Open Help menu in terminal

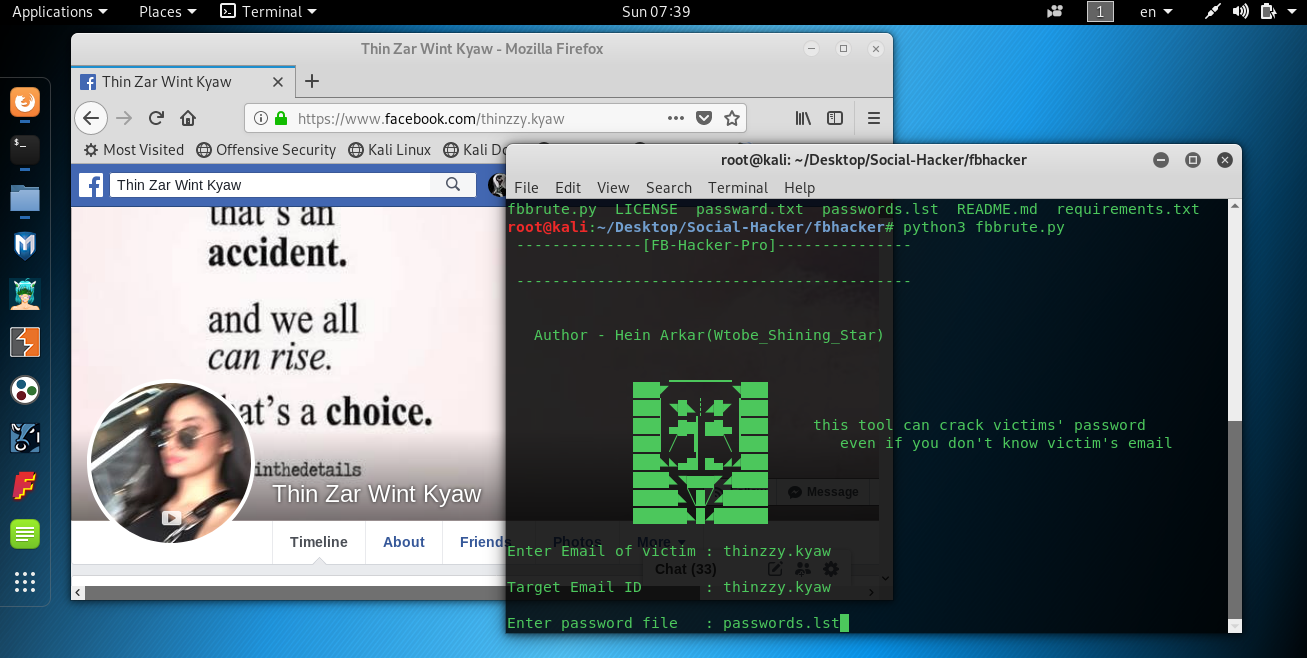pos(799,188)
